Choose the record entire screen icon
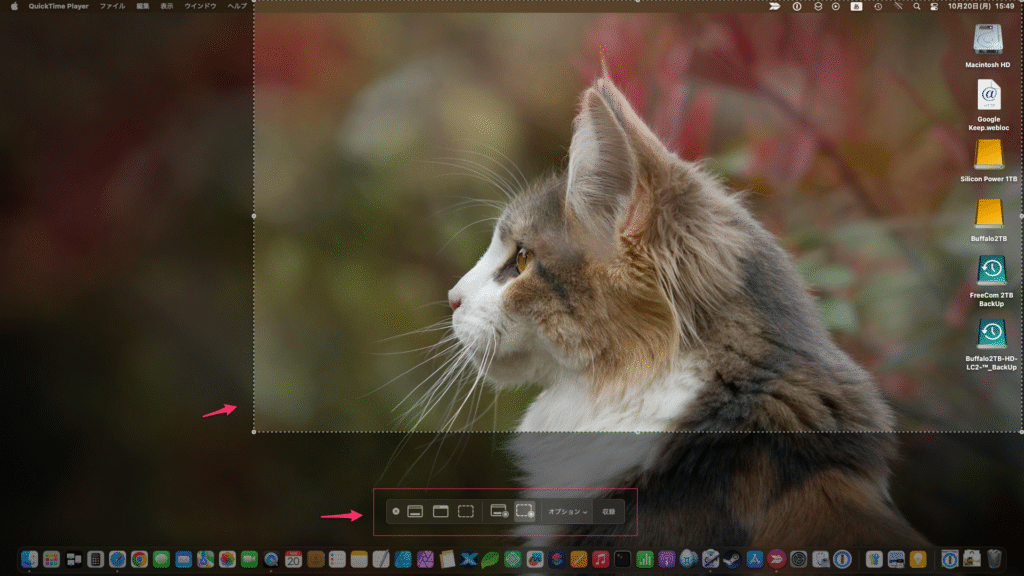This screenshot has width=1024, height=576. 499,511
